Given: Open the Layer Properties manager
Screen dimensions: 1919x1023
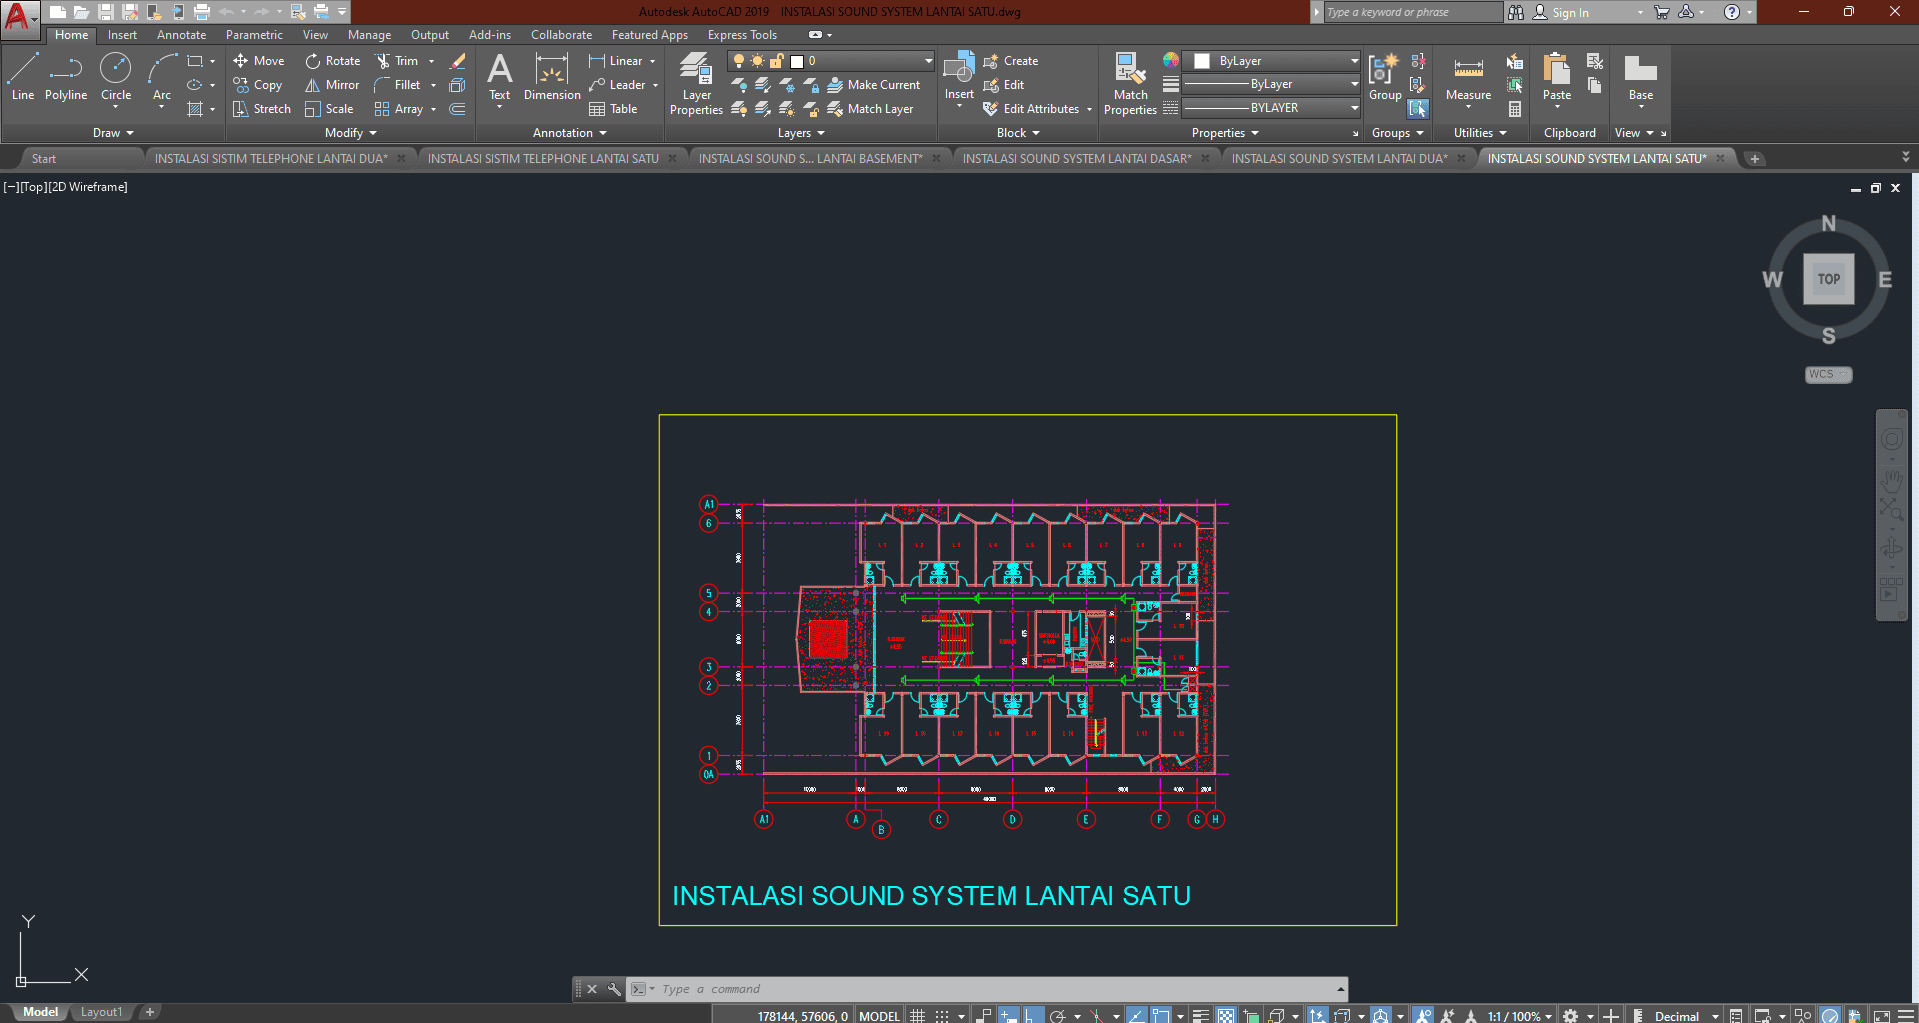Looking at the screenshot, I should coord(696,84).
